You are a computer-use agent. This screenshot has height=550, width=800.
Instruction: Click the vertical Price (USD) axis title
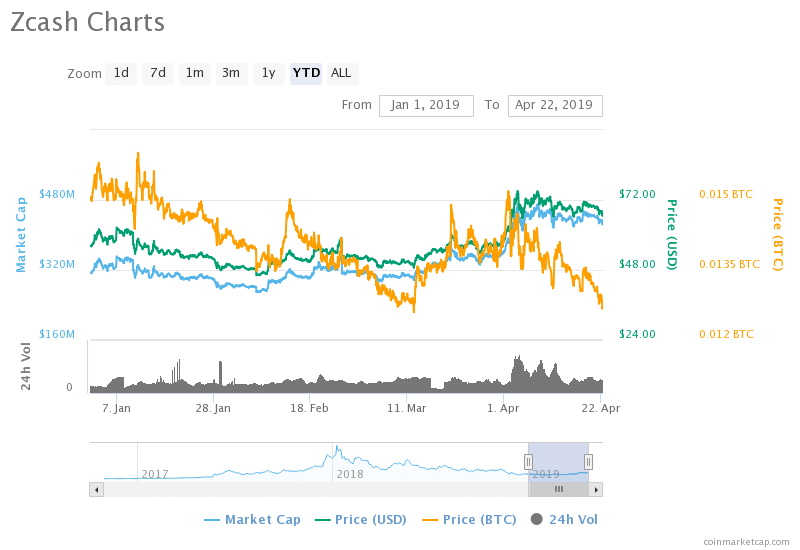(672, 235)
